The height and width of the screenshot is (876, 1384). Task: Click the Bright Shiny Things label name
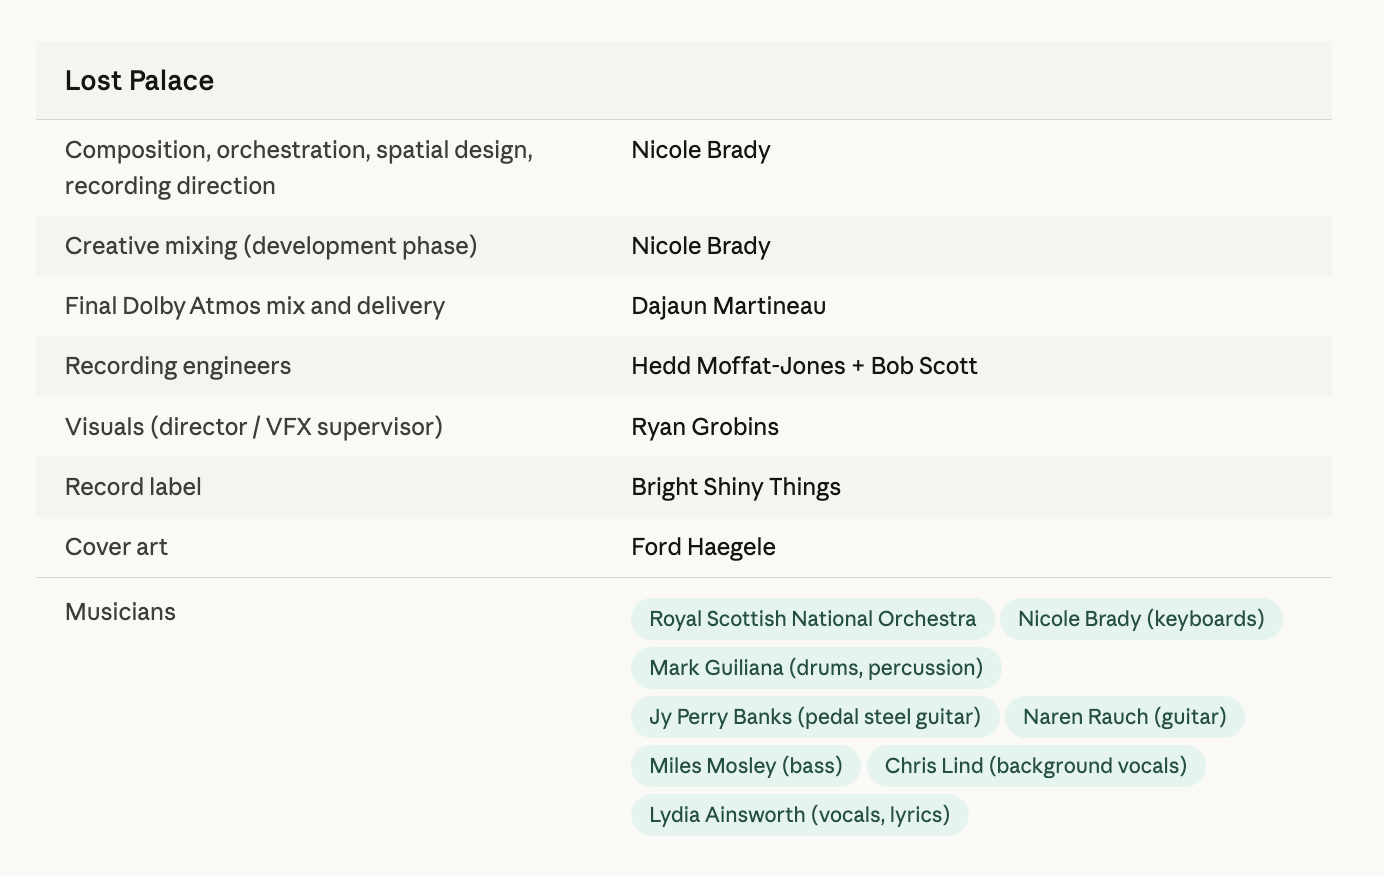tap(735, 487)
